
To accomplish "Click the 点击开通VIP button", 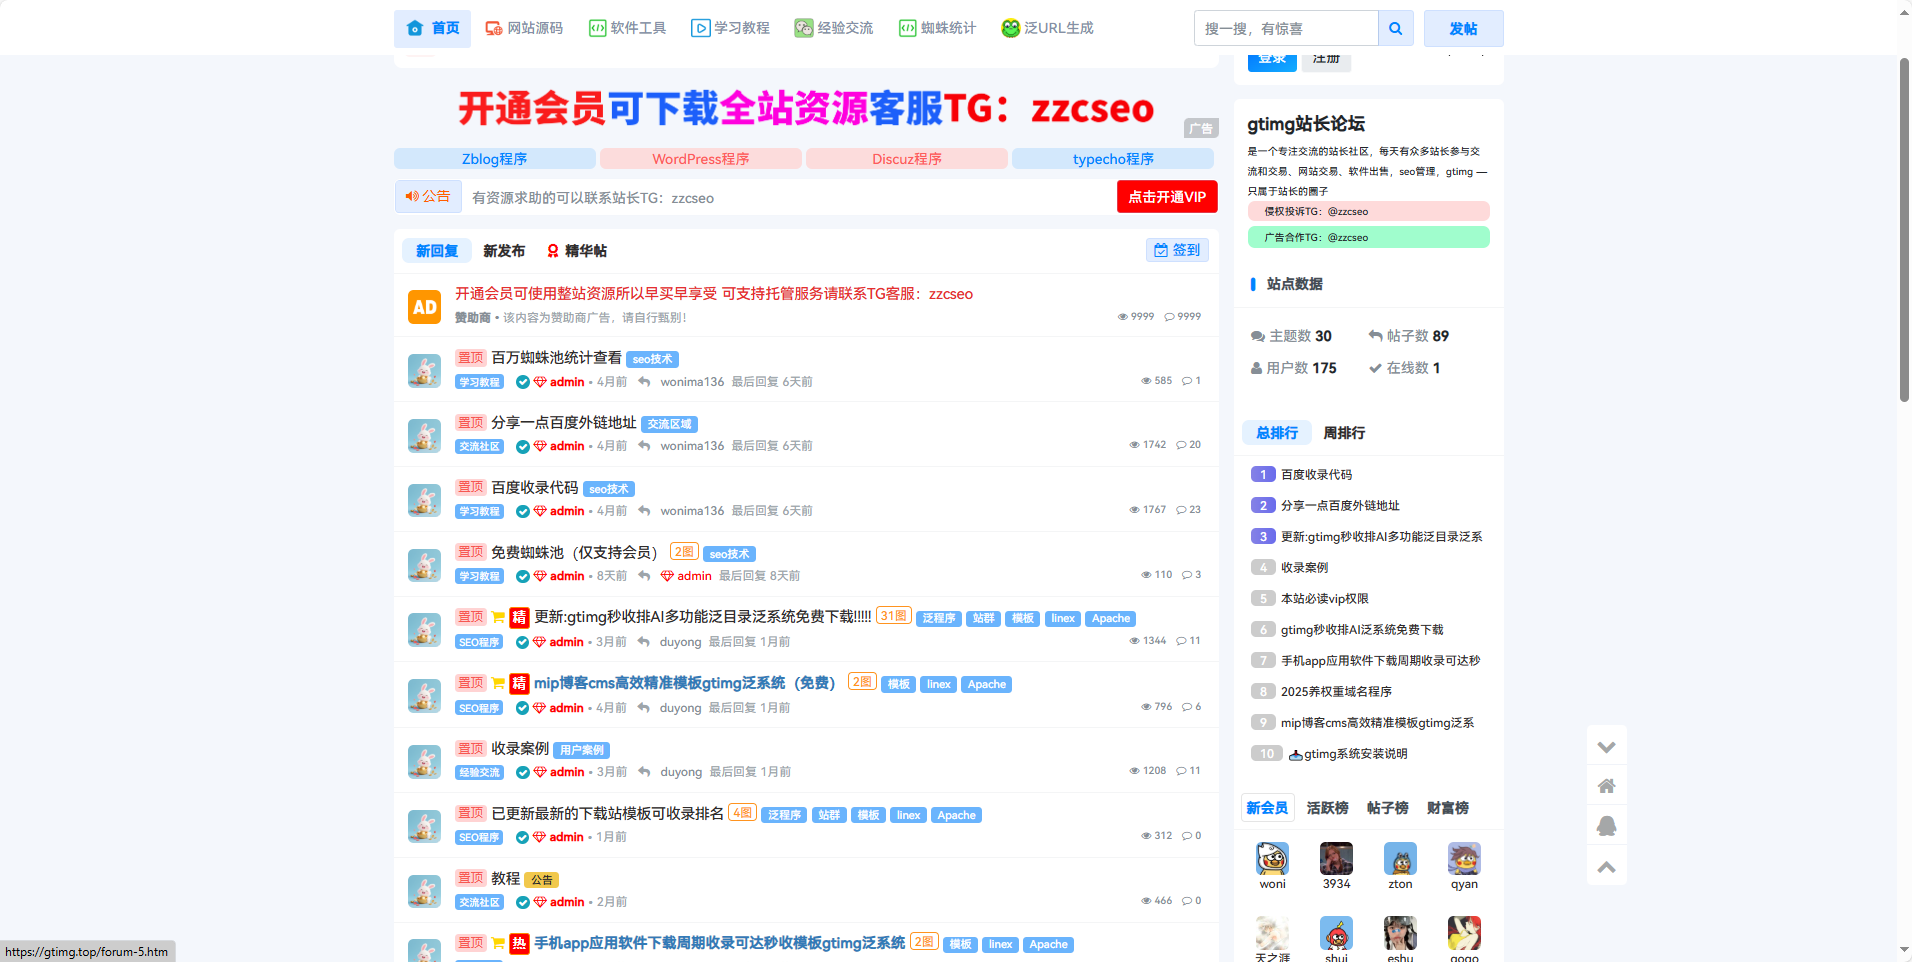I will [x=1166, y=197].
